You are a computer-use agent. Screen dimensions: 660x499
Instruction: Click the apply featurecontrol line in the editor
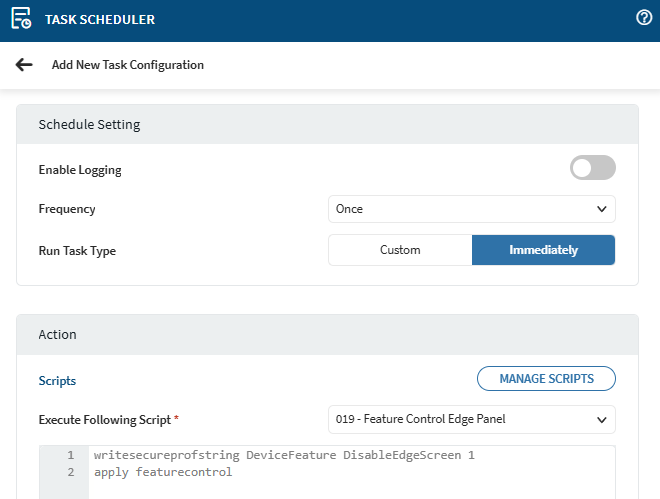(163, 472)
